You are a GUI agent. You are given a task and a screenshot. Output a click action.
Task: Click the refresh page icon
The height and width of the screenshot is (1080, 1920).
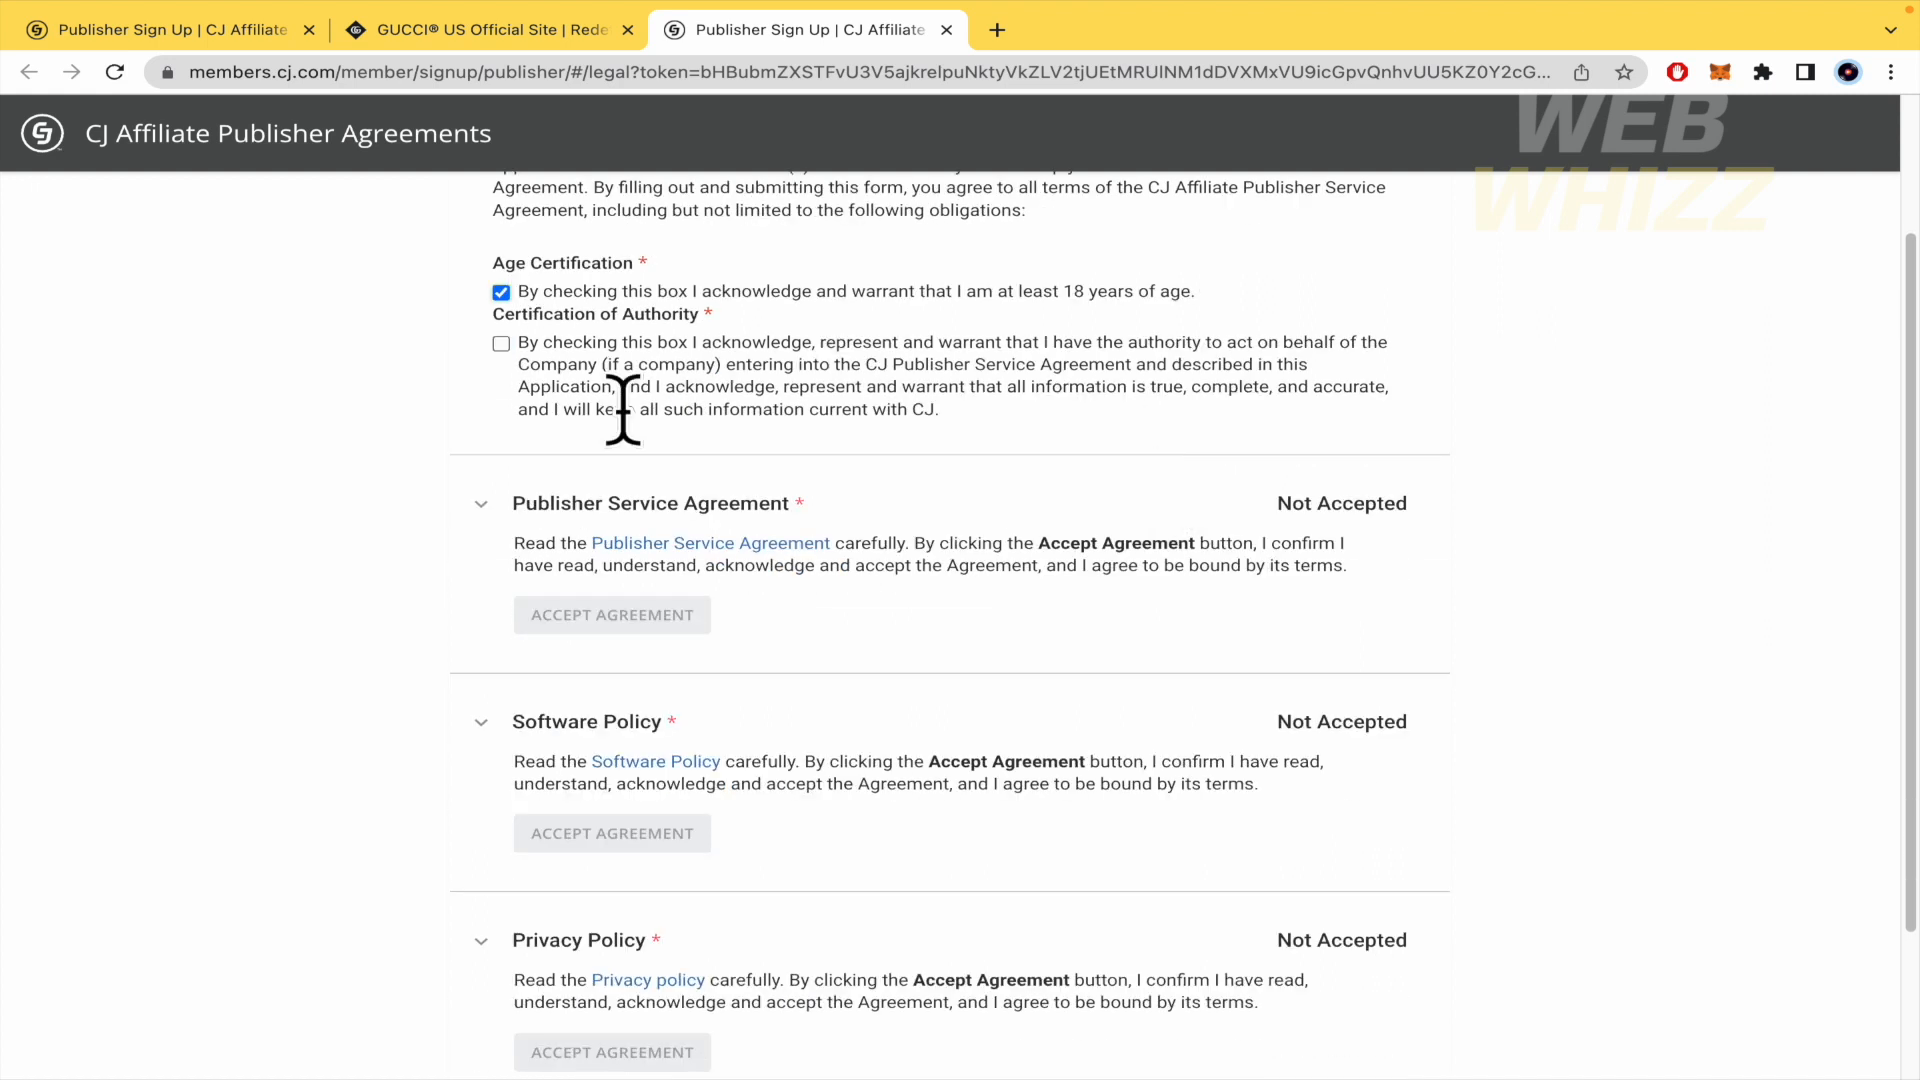click(115, 73)
